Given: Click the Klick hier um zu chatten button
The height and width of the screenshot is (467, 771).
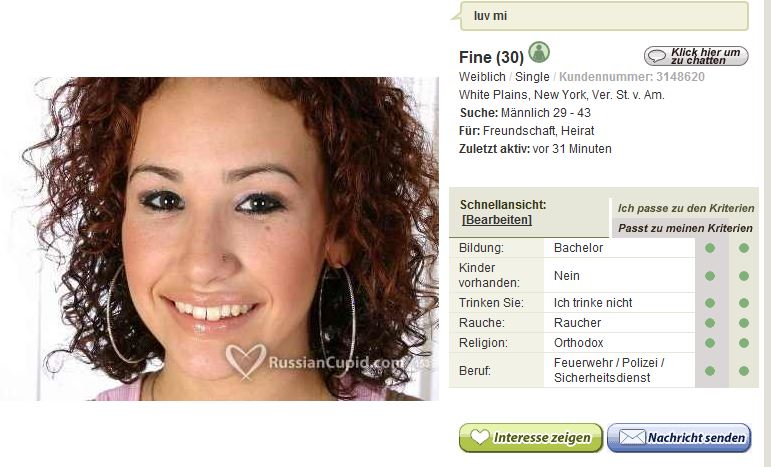Looking at the screenshot, I should tap(696, 56).
